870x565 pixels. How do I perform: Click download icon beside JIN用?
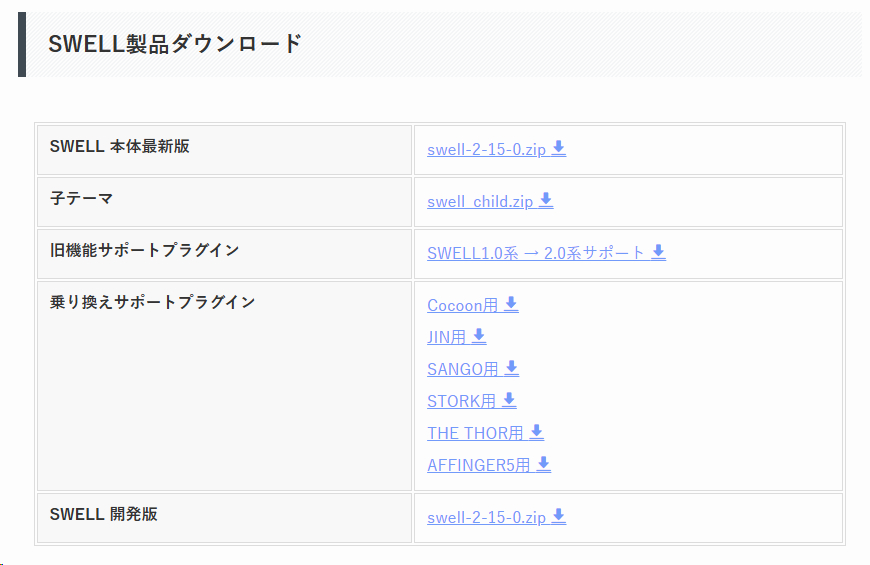point(479,337)
